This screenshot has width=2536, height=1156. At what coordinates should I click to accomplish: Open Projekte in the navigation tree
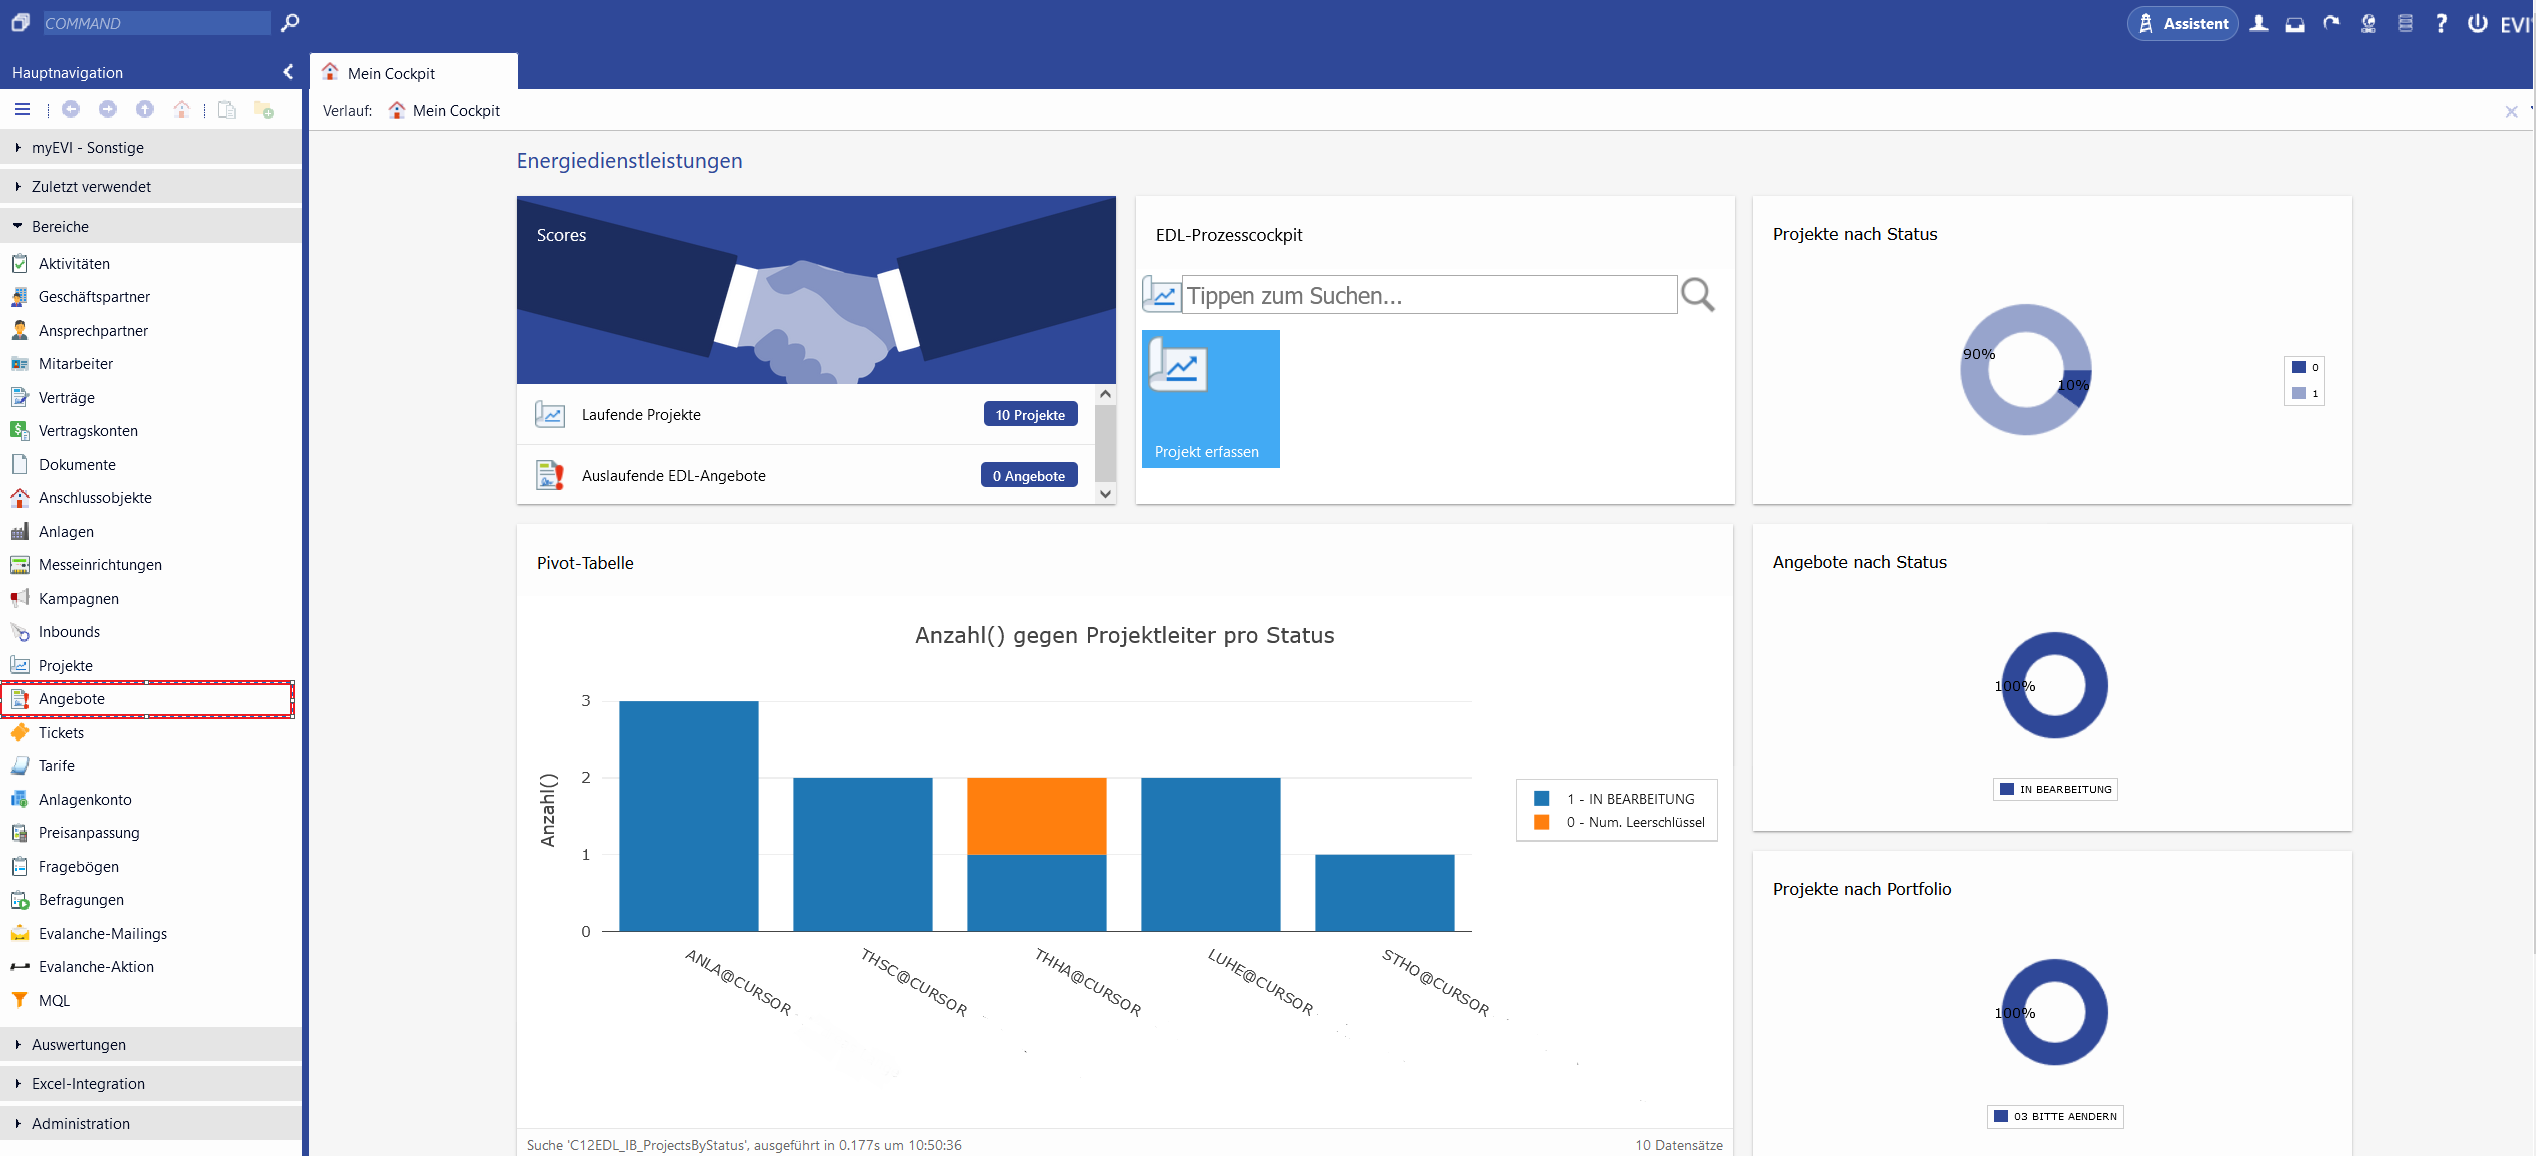[65, 665]
